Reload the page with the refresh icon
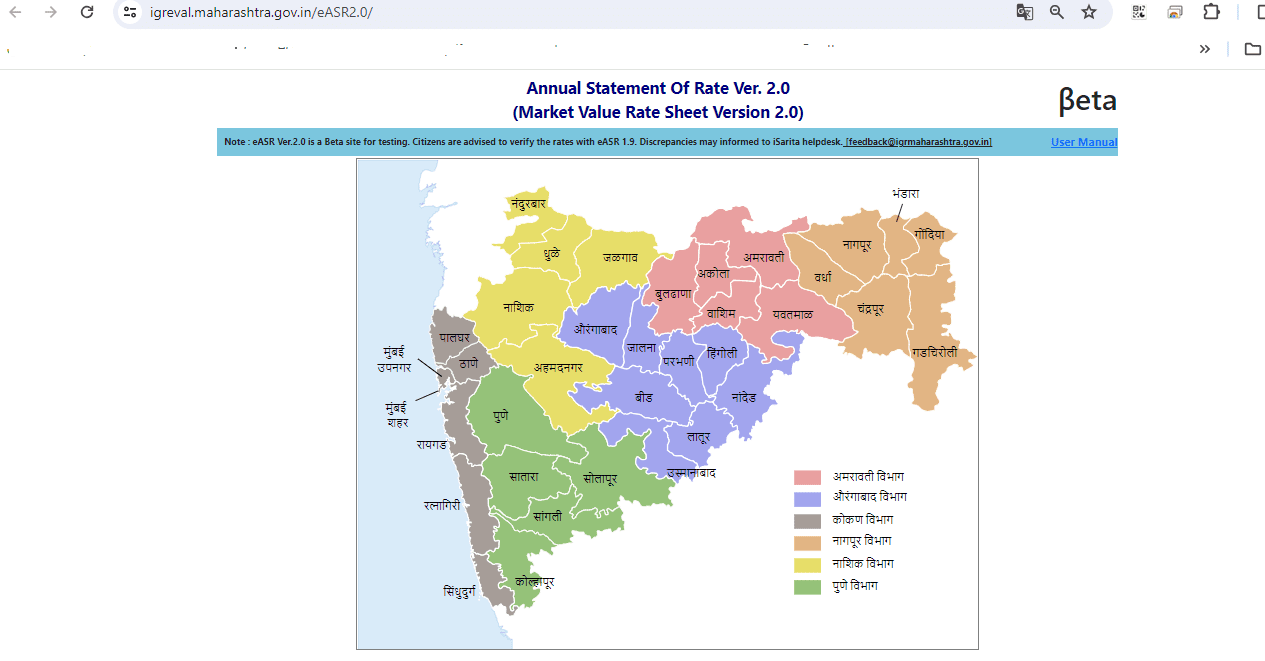 click(86, 12)
